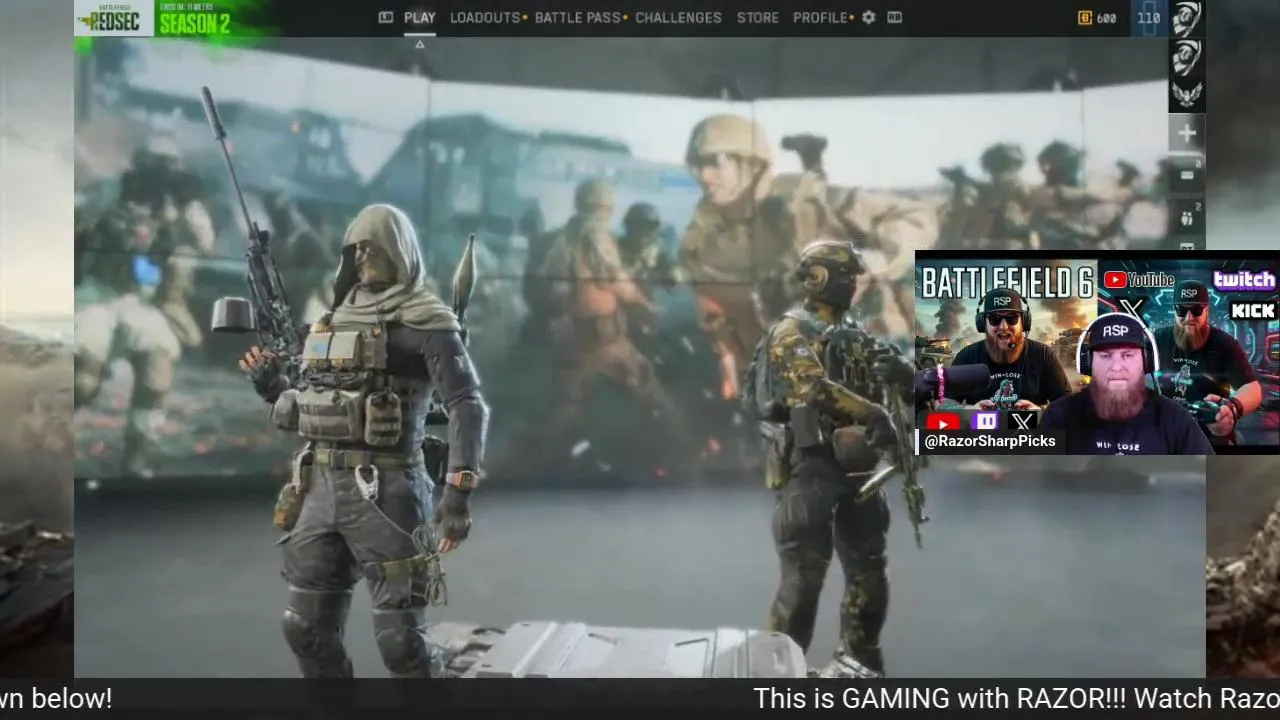Click the BATTLEFIELD 6 title in overlay
Screen dimensions: 1280x720
click(x=1006, y=282)
